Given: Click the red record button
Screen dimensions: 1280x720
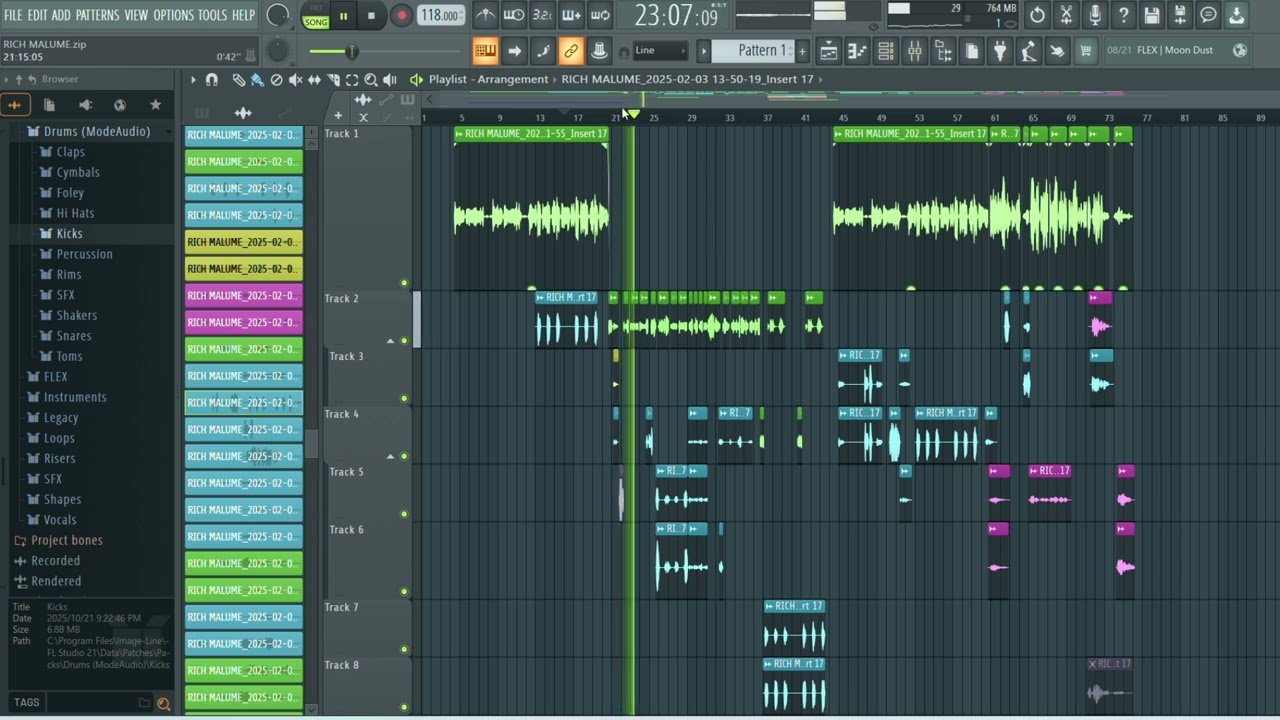Looking at the screenshot, I should [x=400, y=16].
